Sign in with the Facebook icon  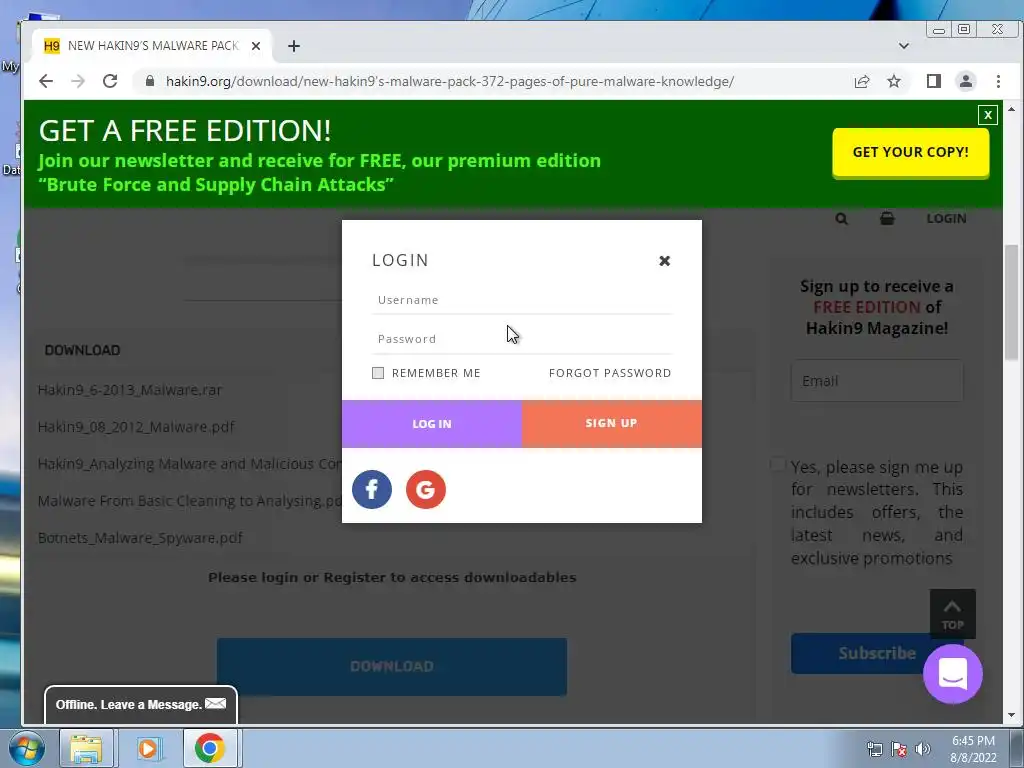pyautogui.click(x=372, y=489)
